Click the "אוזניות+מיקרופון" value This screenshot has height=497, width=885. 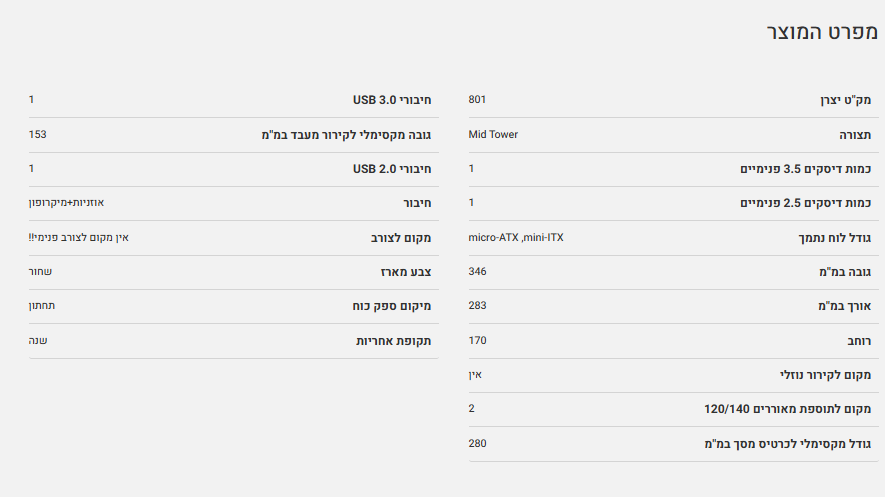66,203
